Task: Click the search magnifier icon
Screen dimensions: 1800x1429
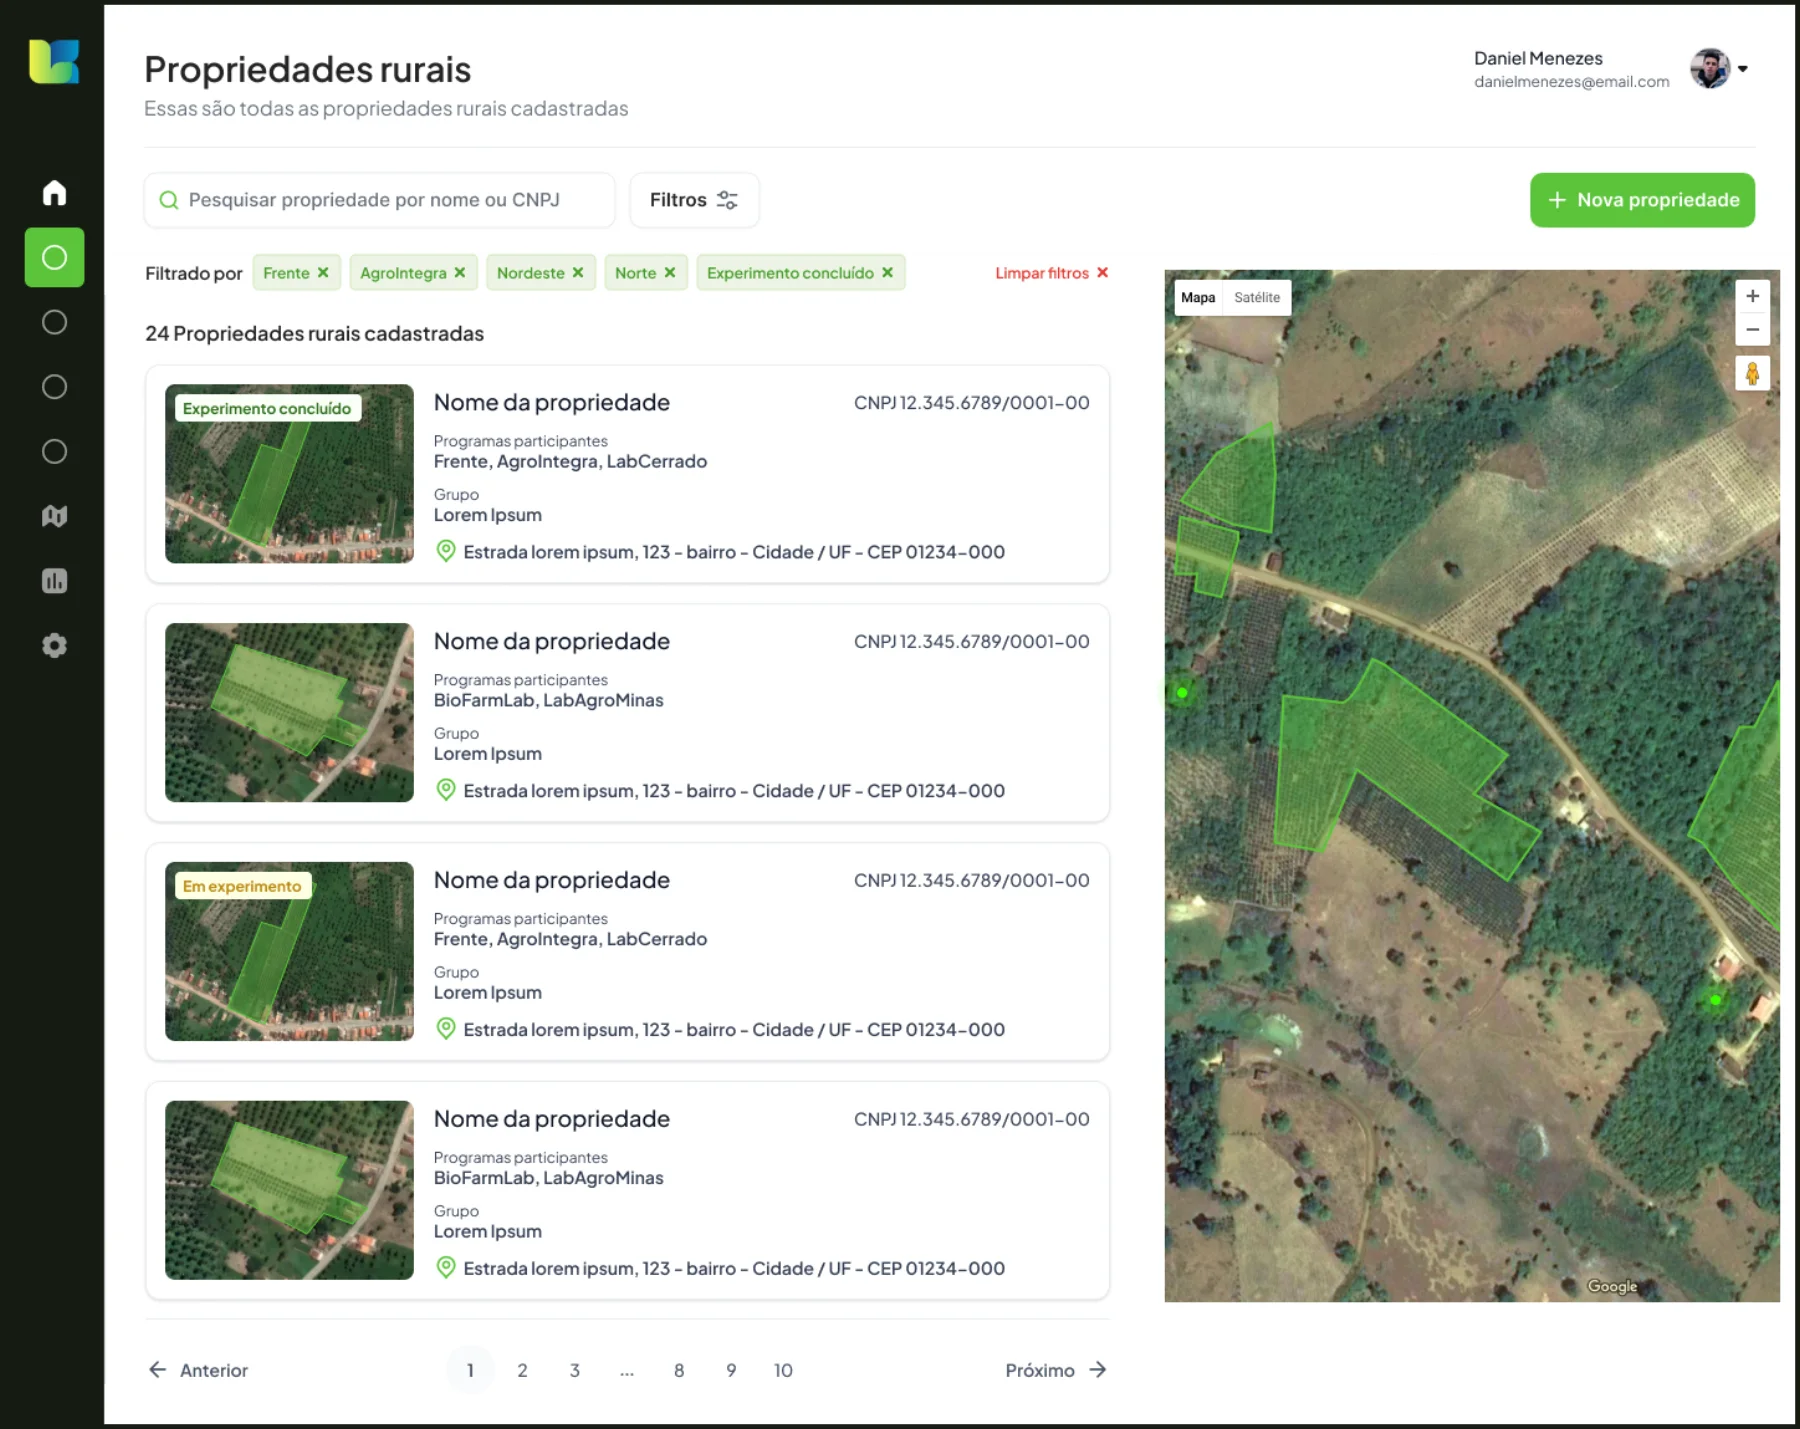Action: coord(169,200)
